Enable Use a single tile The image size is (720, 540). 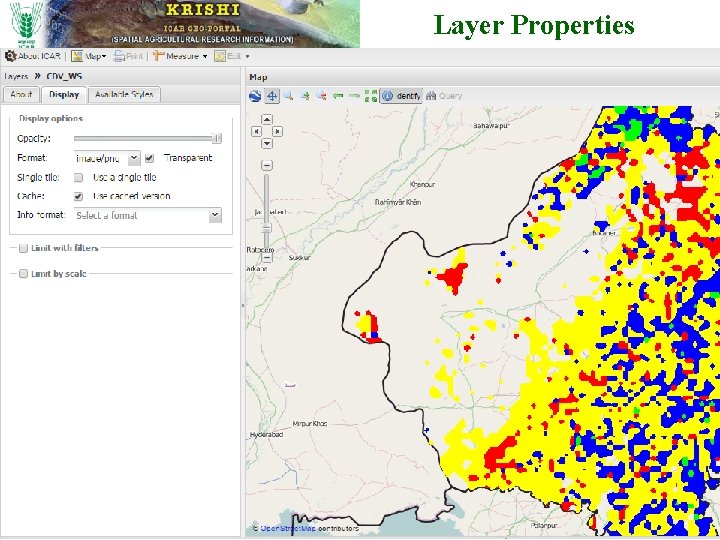click(x=78, y=177)
